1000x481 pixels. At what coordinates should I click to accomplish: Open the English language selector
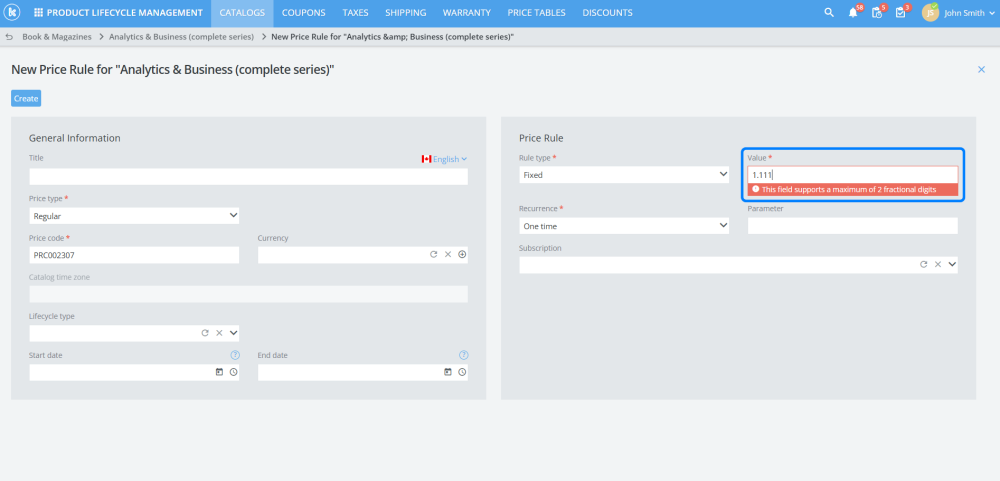445,159
